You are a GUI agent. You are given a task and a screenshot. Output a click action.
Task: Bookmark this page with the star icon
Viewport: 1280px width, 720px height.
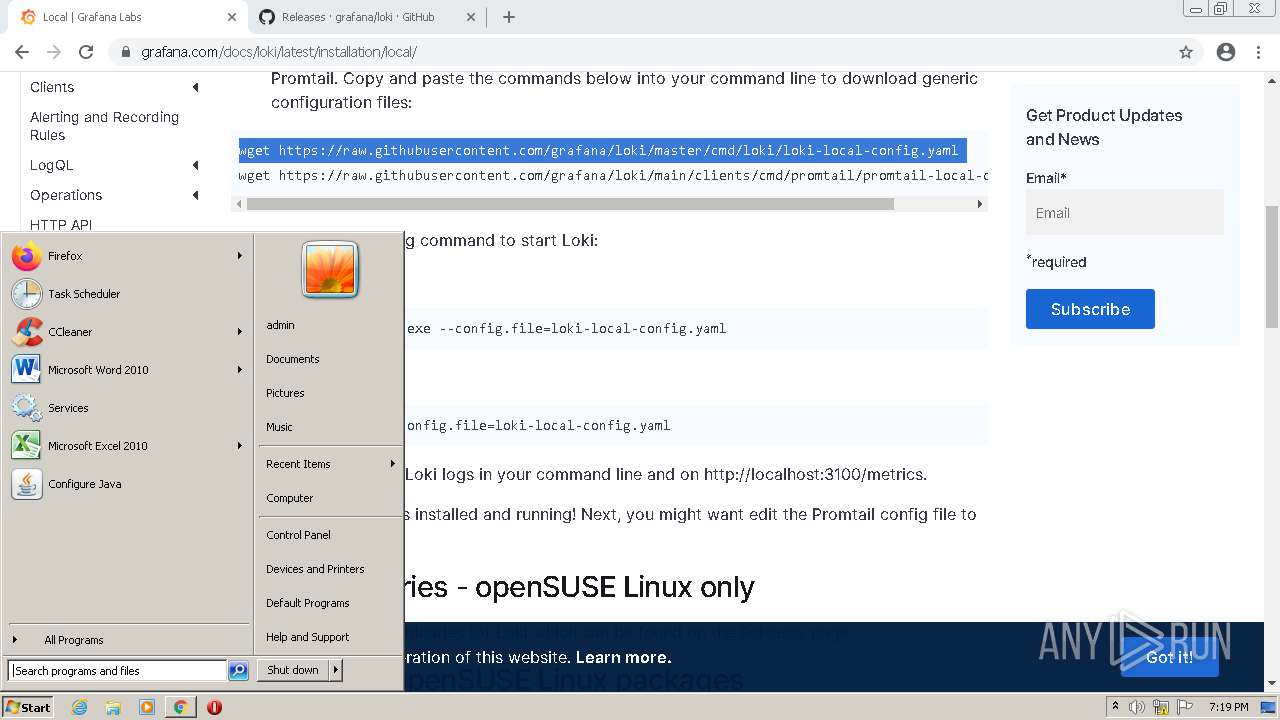point(1186,52)
